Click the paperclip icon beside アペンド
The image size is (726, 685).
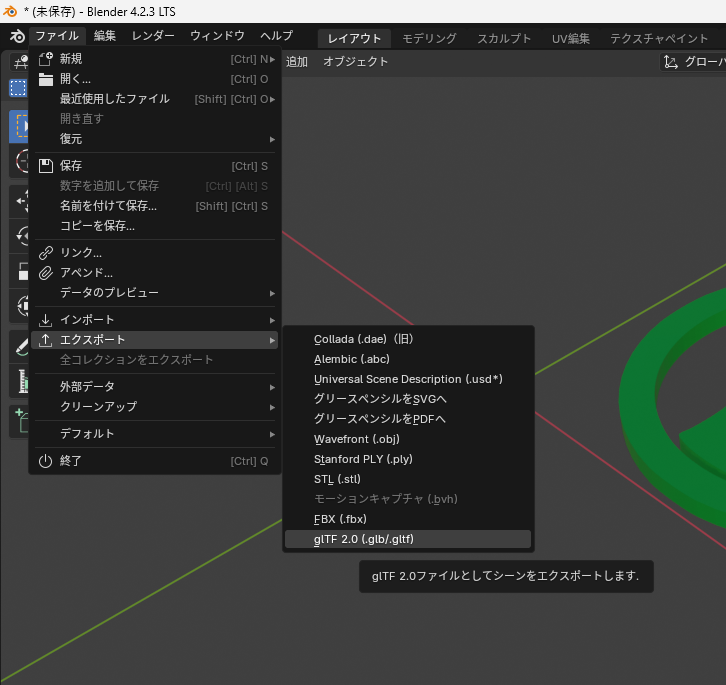(45, 273)
